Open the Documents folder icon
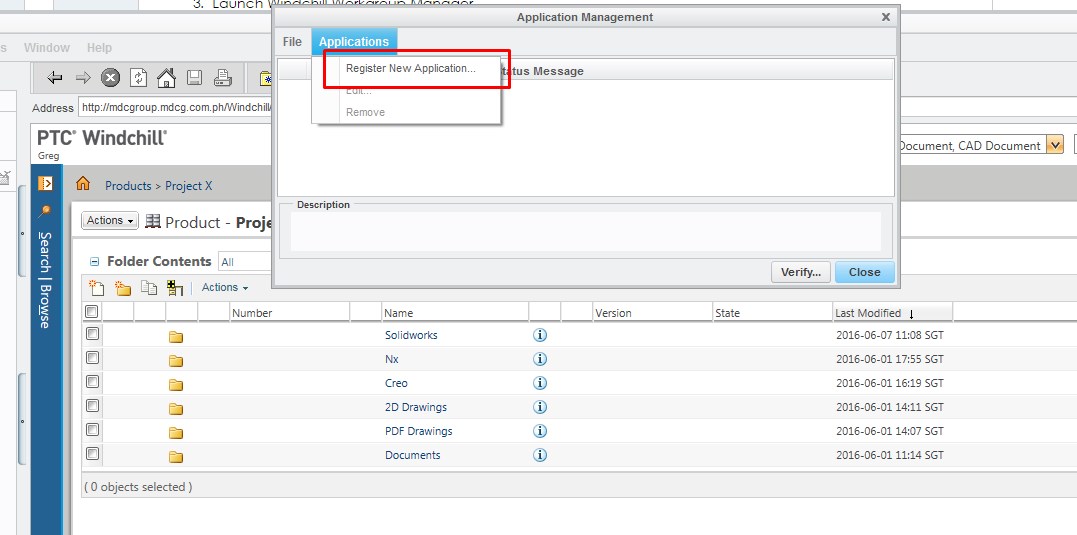 [x=177, y=457]
